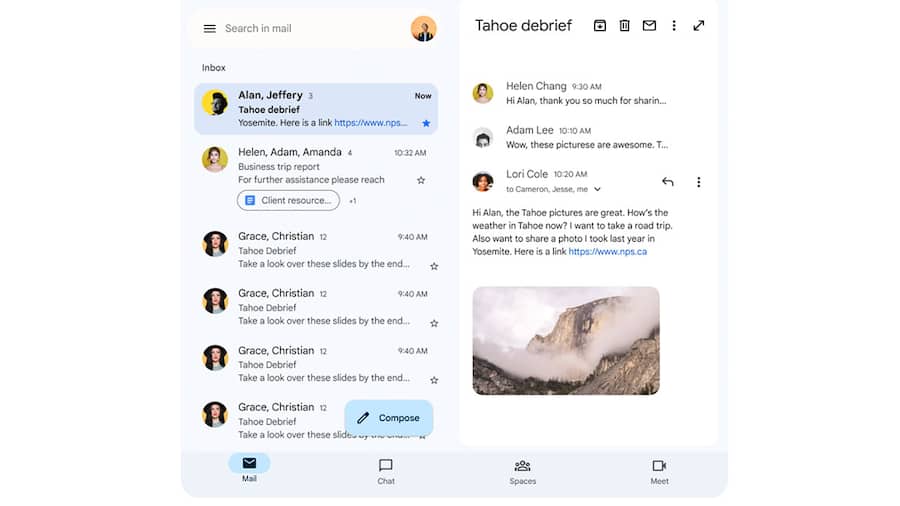Select the Alan, Jeffery sender avatar
900x506 pixels.
click(x=215, y=103)
